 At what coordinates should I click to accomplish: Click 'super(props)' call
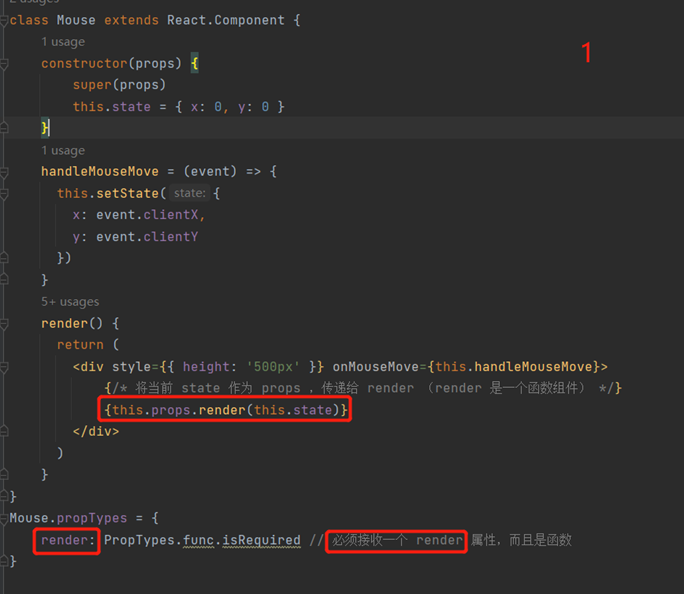coord(119,85)
